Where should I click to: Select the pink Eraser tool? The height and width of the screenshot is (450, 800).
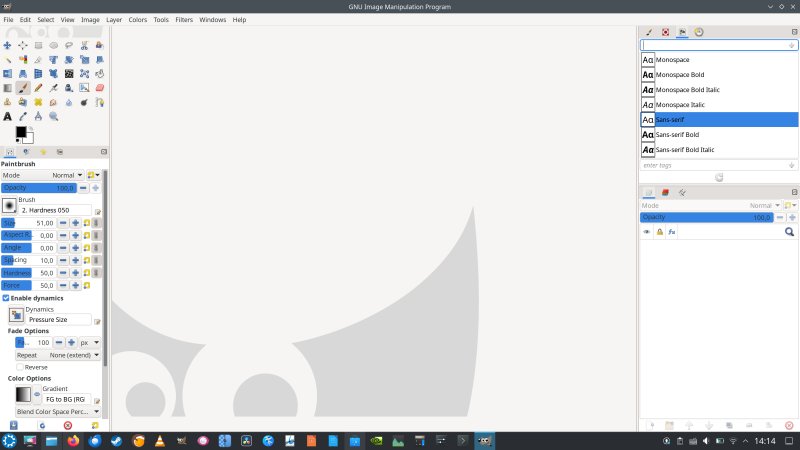coord(99,88)
